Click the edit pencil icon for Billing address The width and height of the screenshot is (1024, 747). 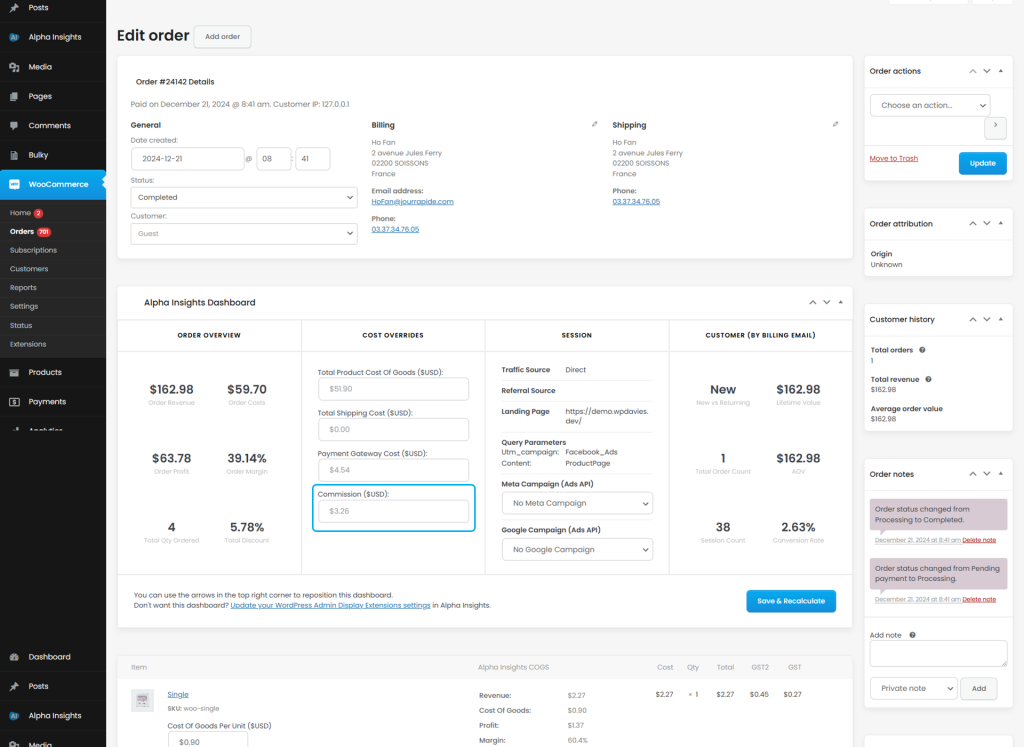(595, 123)
